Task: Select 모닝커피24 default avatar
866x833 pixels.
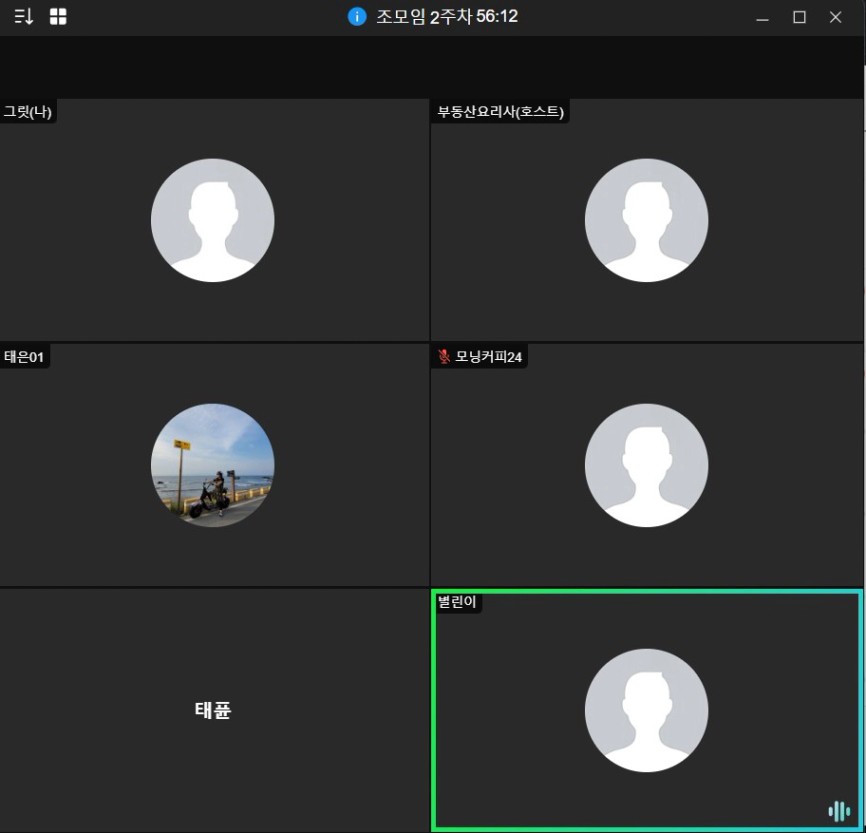Action: [646, 465]
